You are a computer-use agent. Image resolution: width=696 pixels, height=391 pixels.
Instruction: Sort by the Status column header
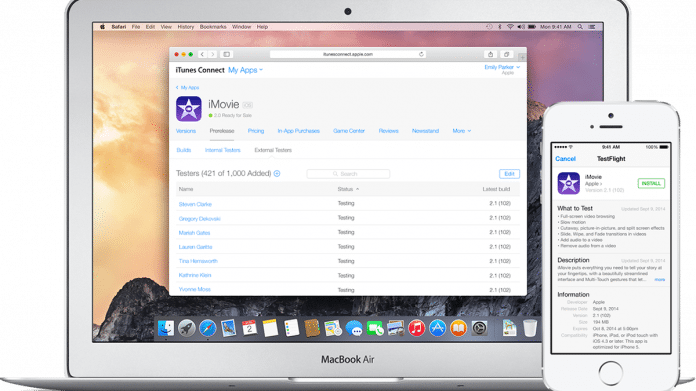coord(348,189)
